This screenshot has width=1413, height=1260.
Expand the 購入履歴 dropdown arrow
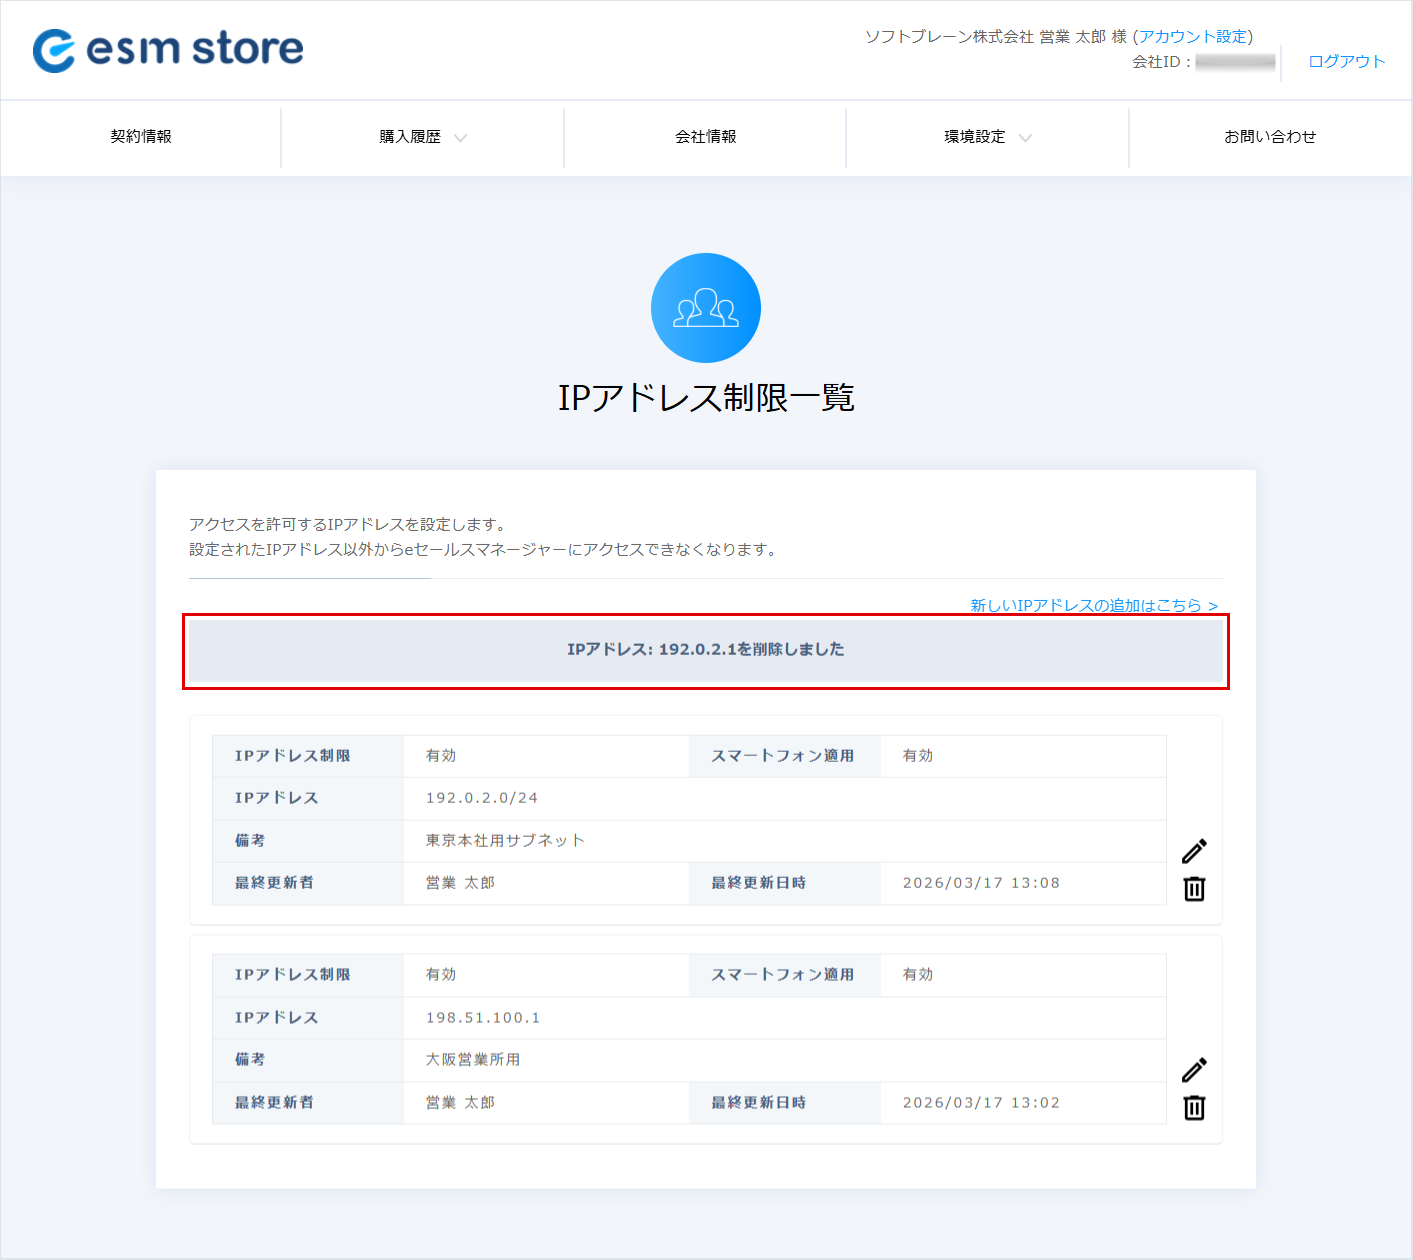[x=460, y=138]
